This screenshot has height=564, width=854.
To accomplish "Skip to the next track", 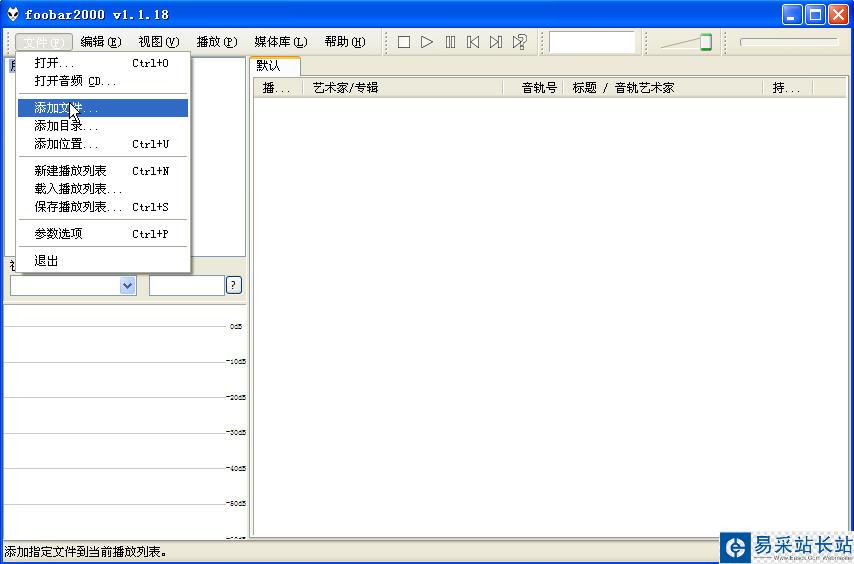I will point(496,42).
